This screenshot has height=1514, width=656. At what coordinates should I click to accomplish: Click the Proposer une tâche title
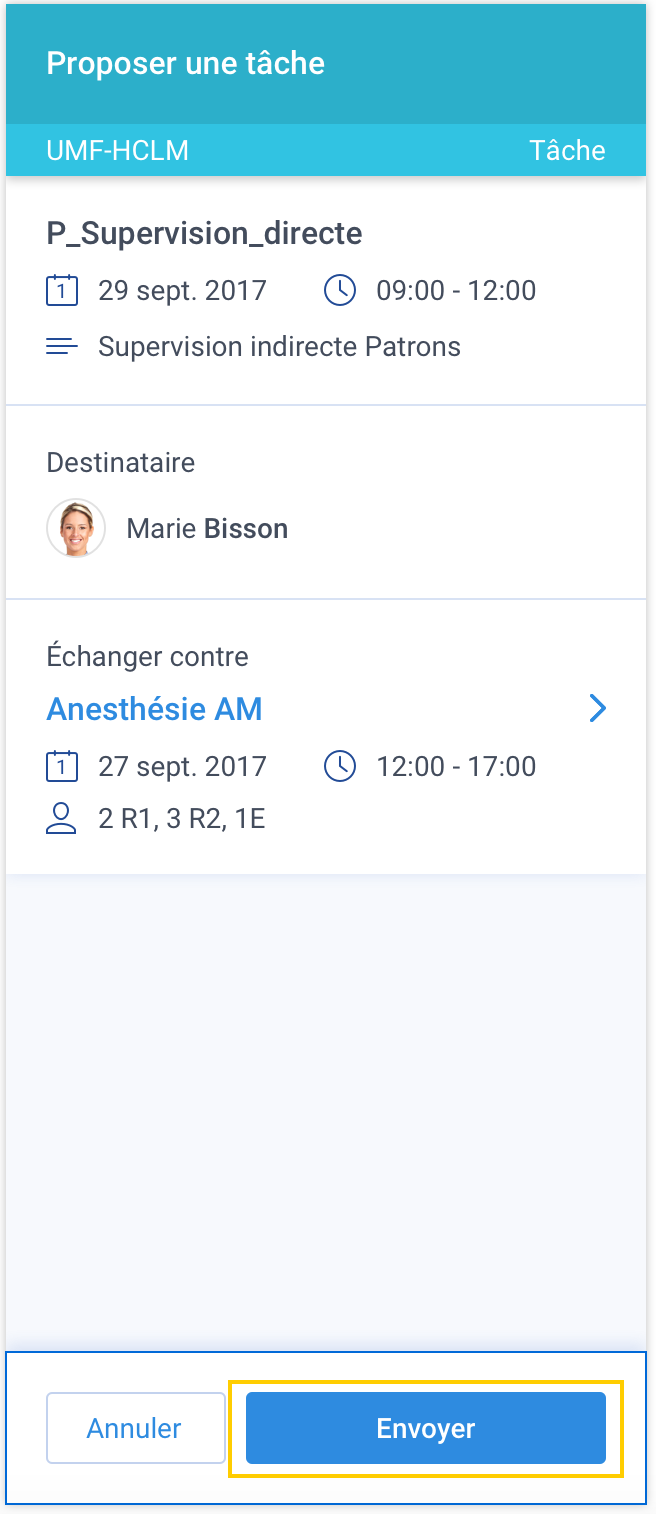(x=186, y=63)
